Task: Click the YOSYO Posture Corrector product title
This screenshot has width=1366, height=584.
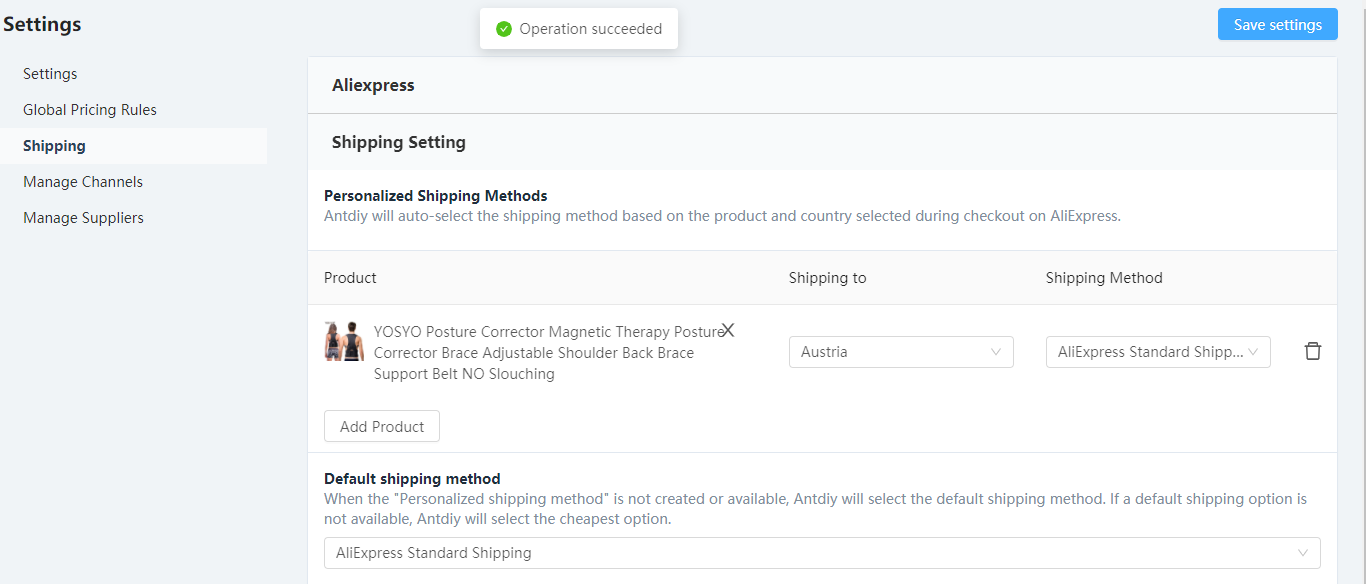Action: tap(548, 353)
